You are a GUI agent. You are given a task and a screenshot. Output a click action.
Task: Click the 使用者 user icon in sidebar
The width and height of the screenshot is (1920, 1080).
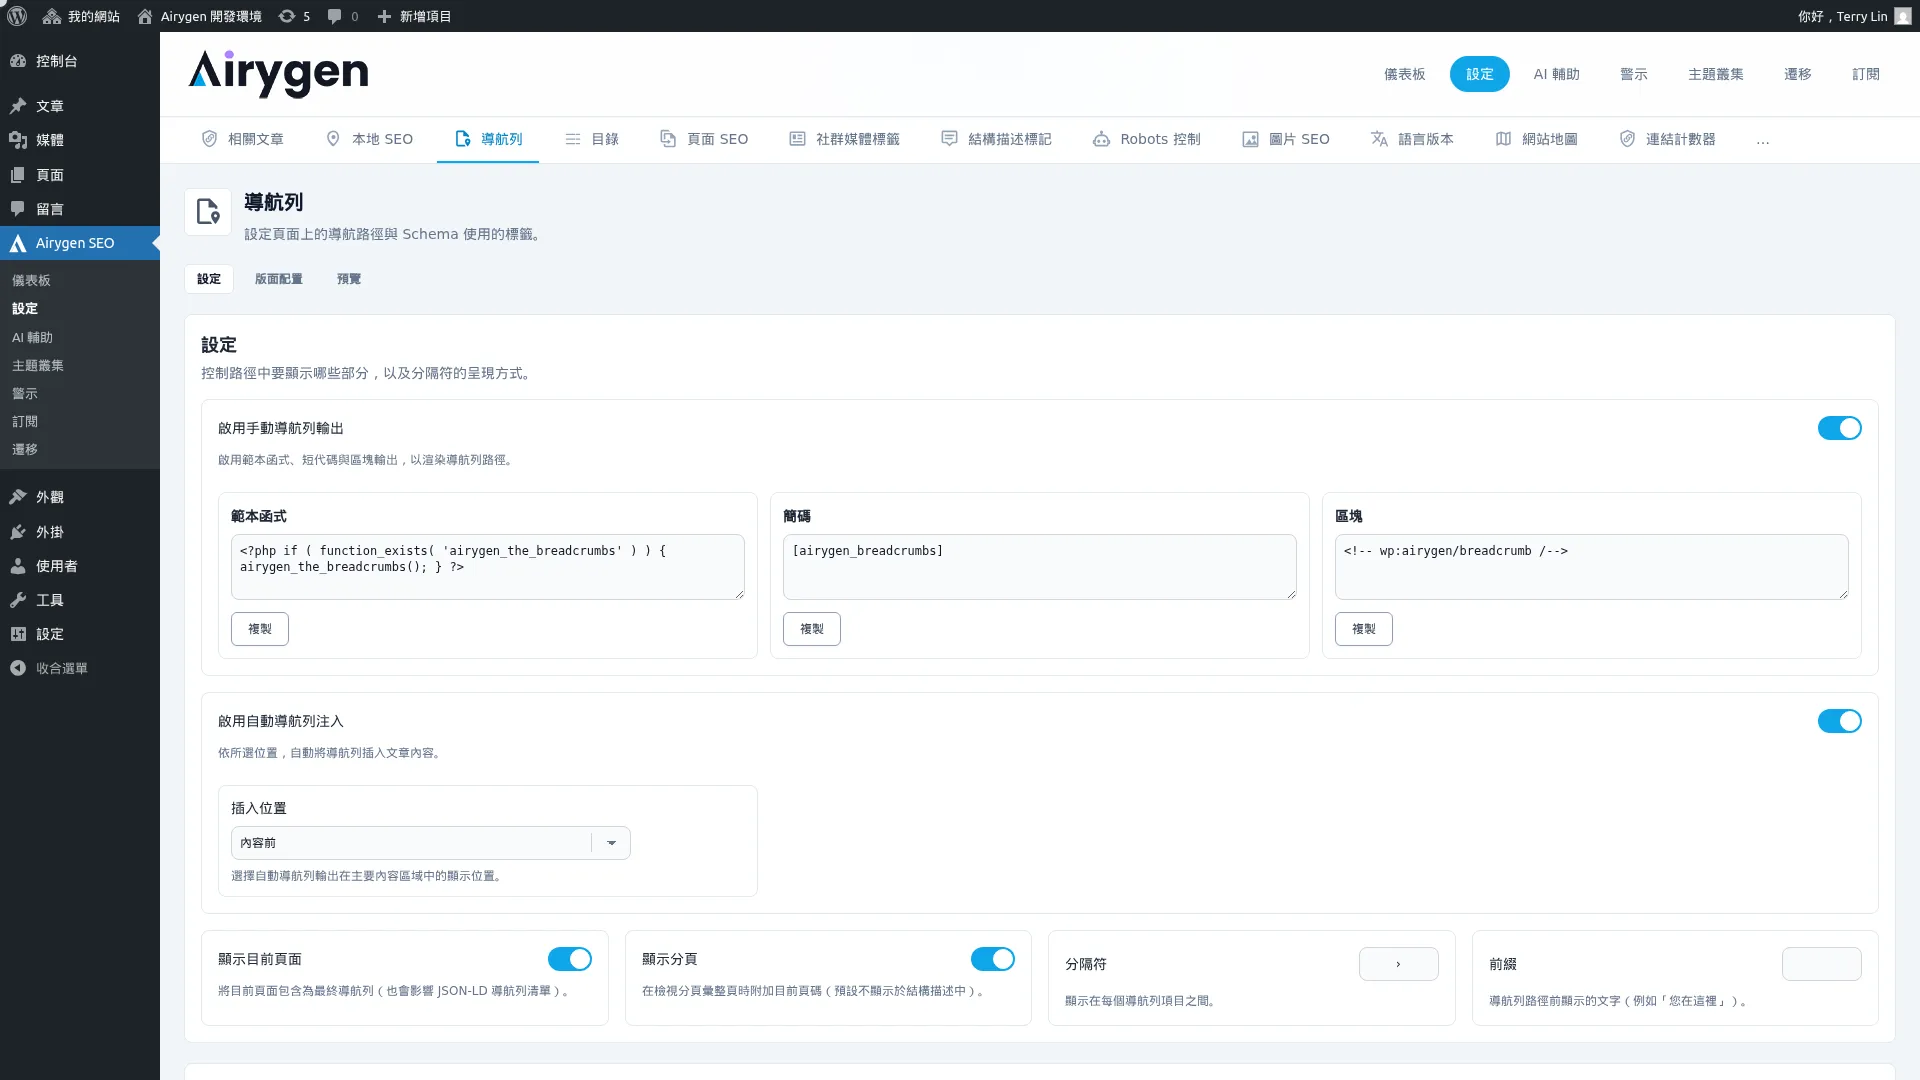[18, 566]
